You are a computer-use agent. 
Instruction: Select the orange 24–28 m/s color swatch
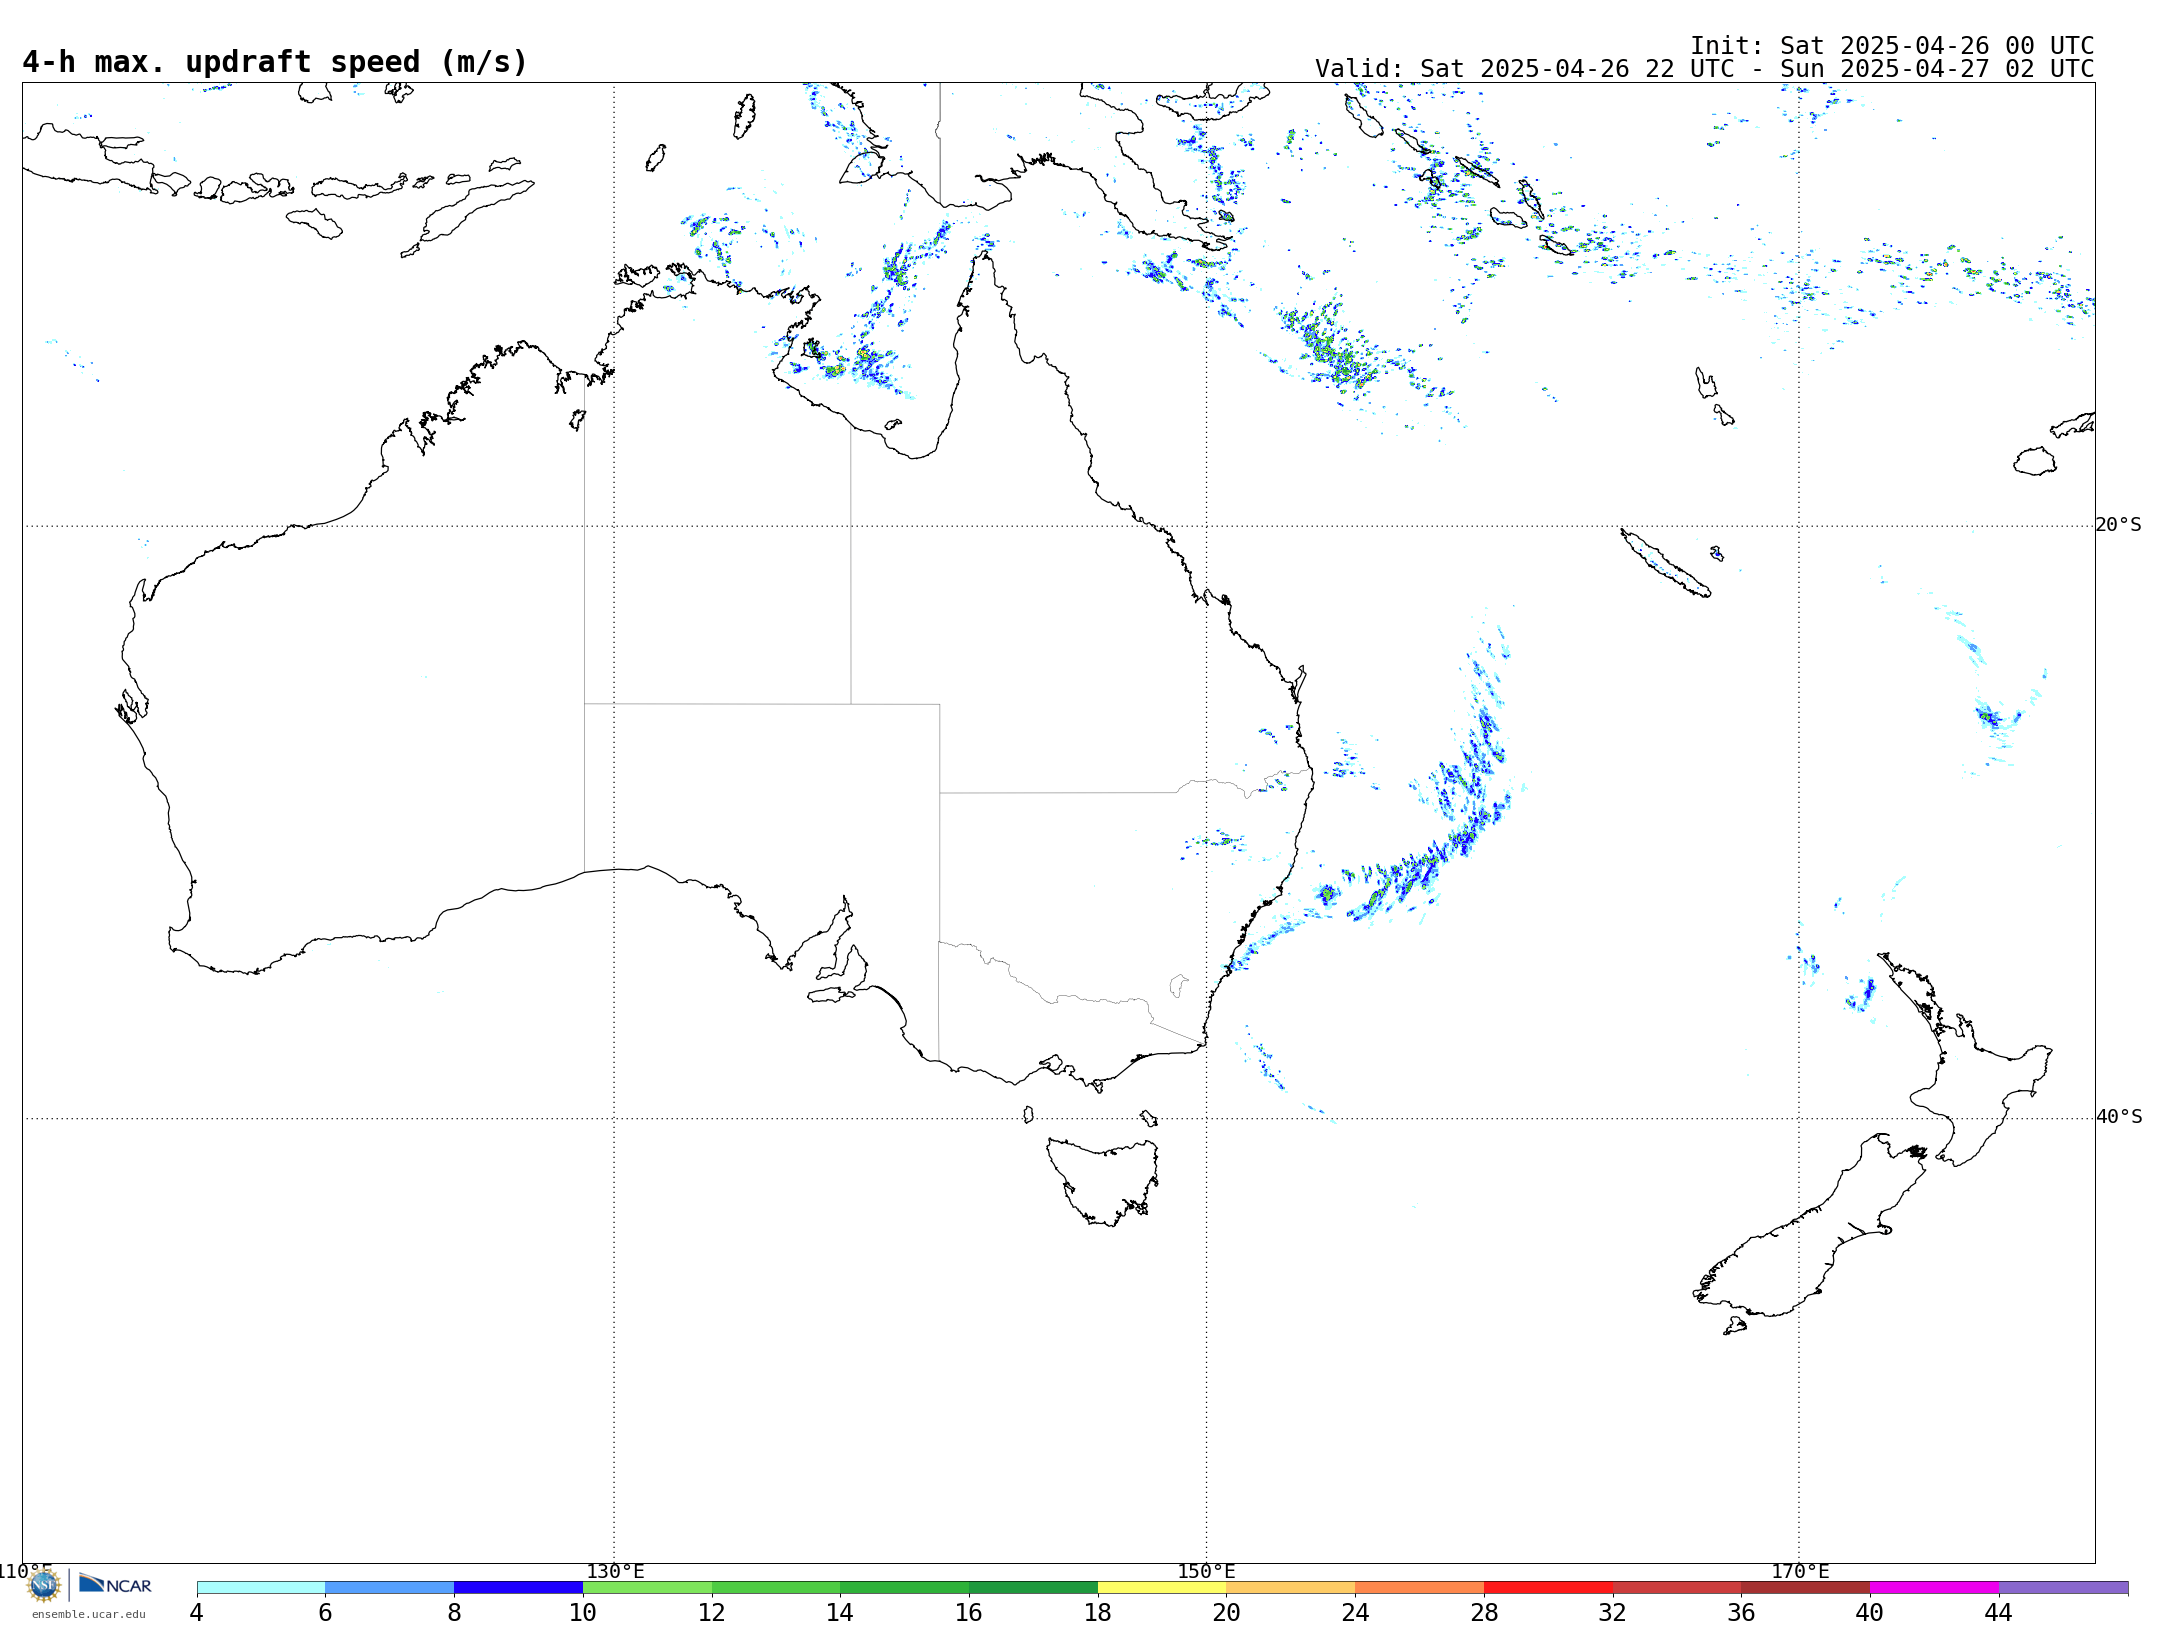[1420, 1588]
